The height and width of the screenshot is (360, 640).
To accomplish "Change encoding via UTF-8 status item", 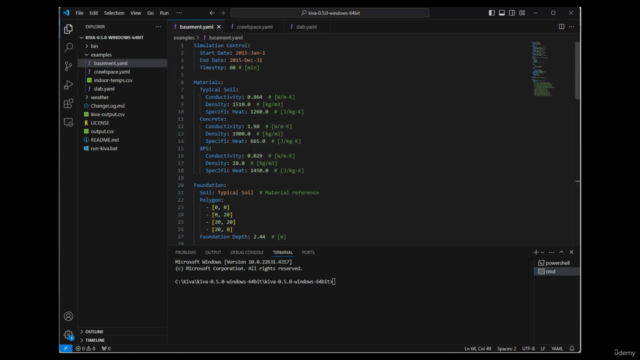I will click(528, 349).
